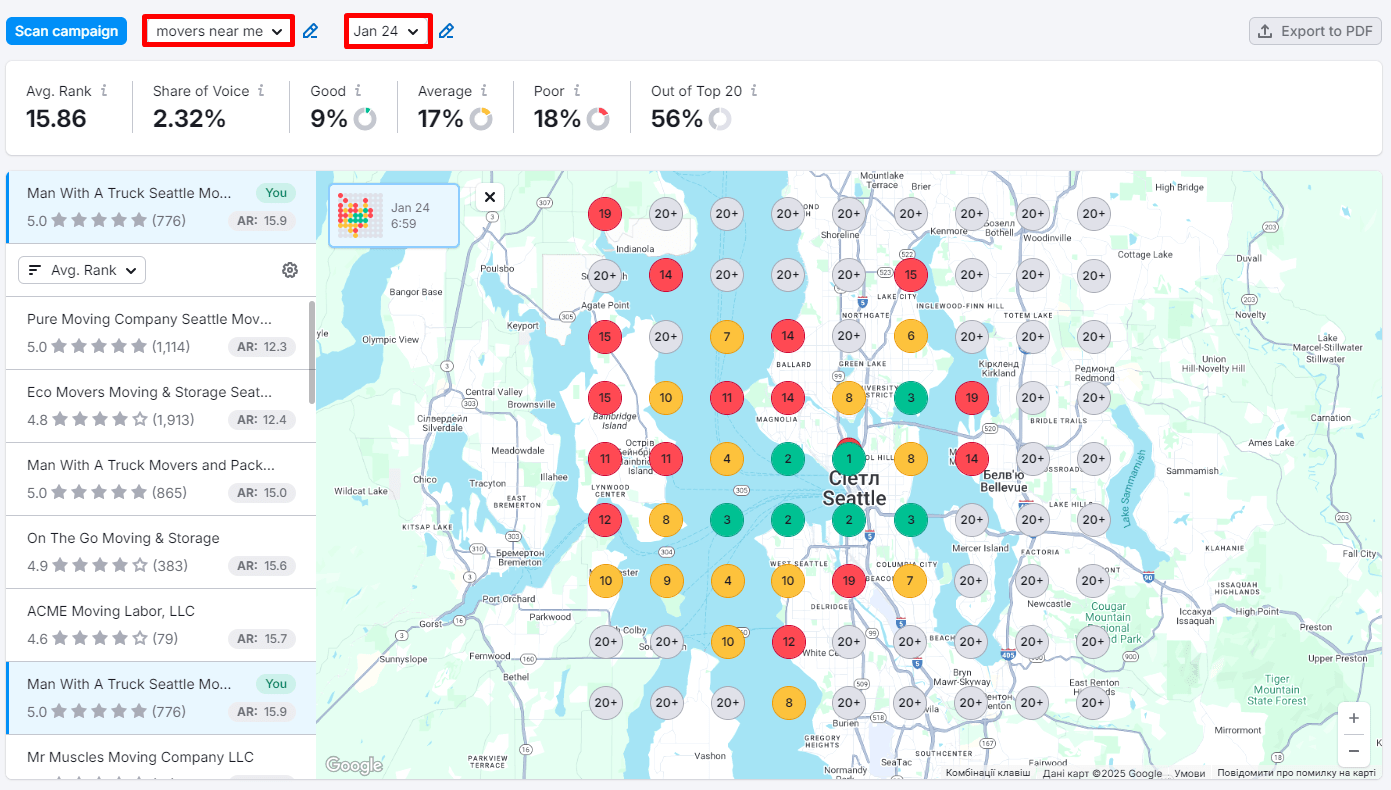Viewport: 1391px width, 790px height.
Task: Export the report to PDF
Action: (1315, 31)
